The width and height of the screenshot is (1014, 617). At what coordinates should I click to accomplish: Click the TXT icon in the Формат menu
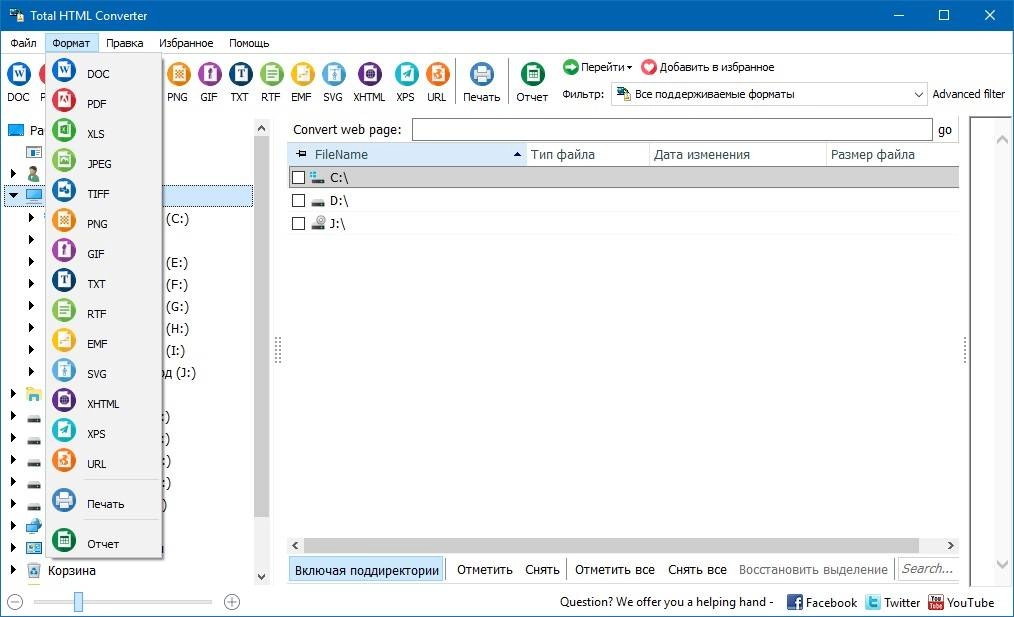64,280
